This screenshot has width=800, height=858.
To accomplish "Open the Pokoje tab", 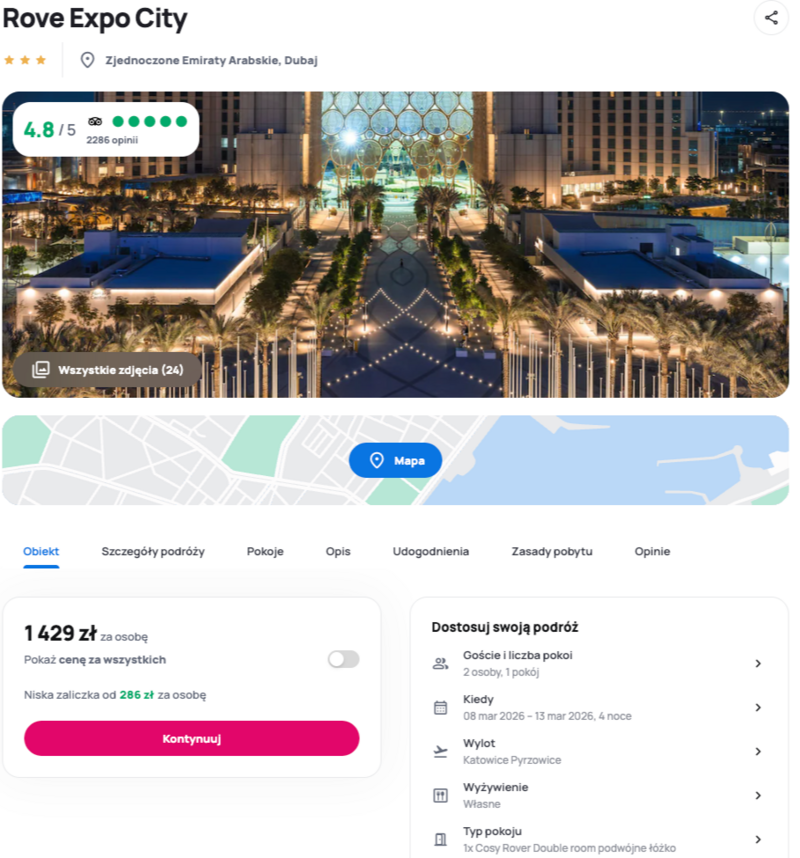I will coord(265,551).
